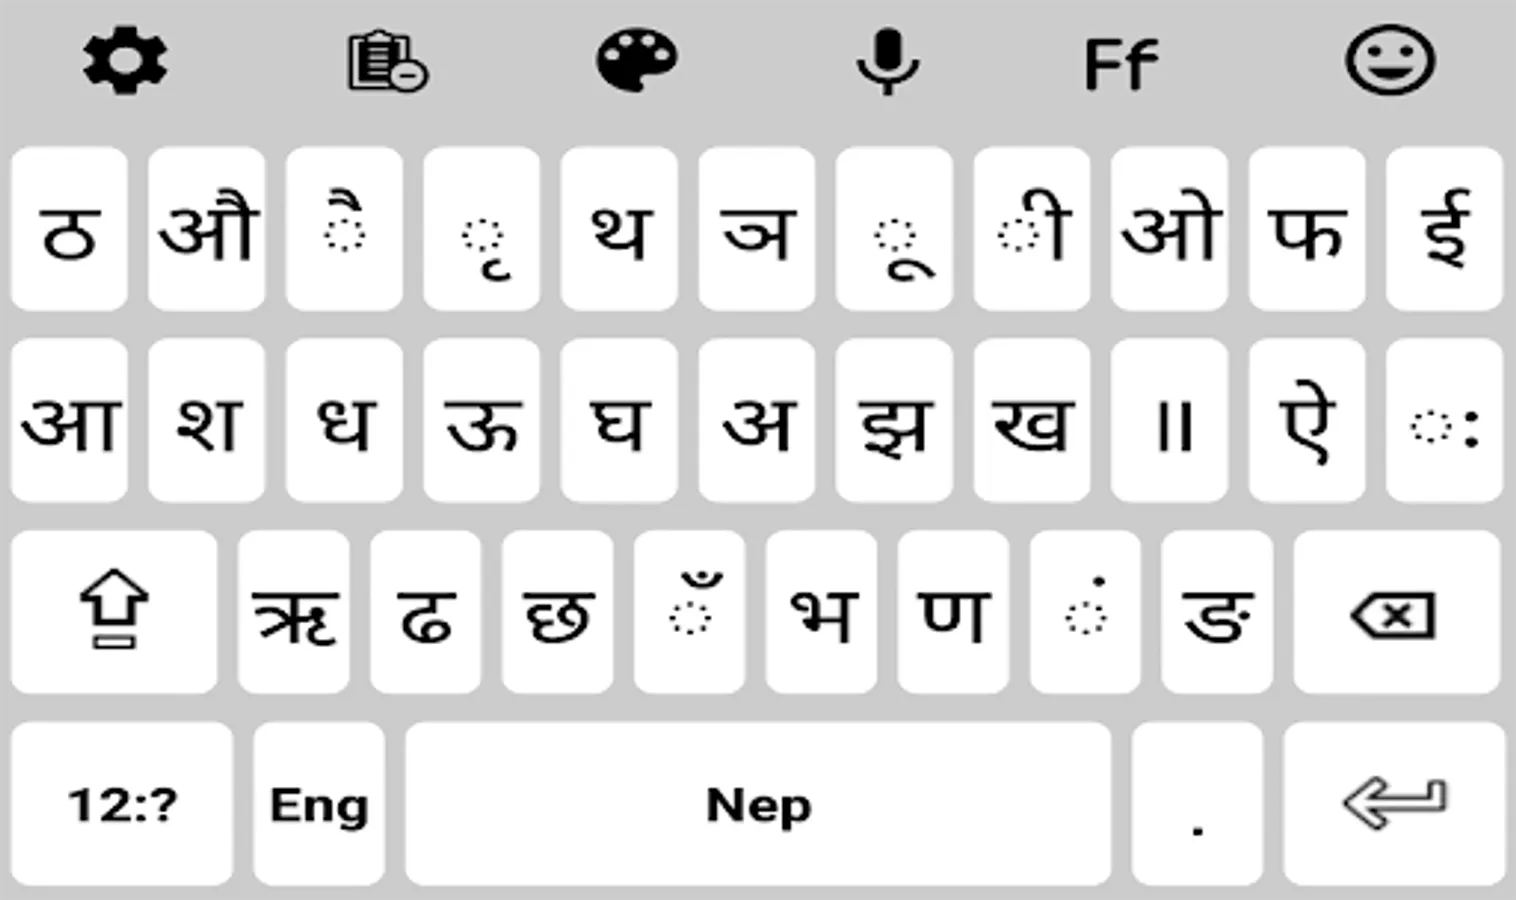This screenshot has height=900, width=1516.
Task: Open the theme palette icon
Action: pos(637,62)
